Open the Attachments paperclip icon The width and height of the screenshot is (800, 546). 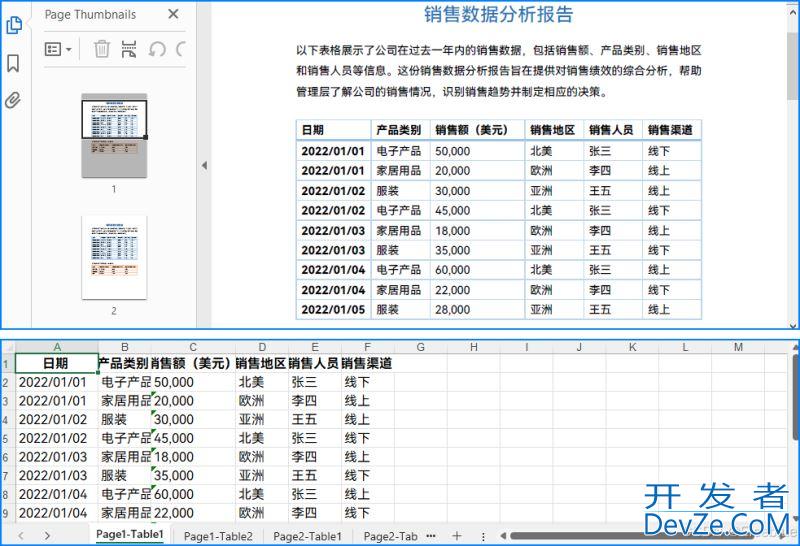pos(13,100)
